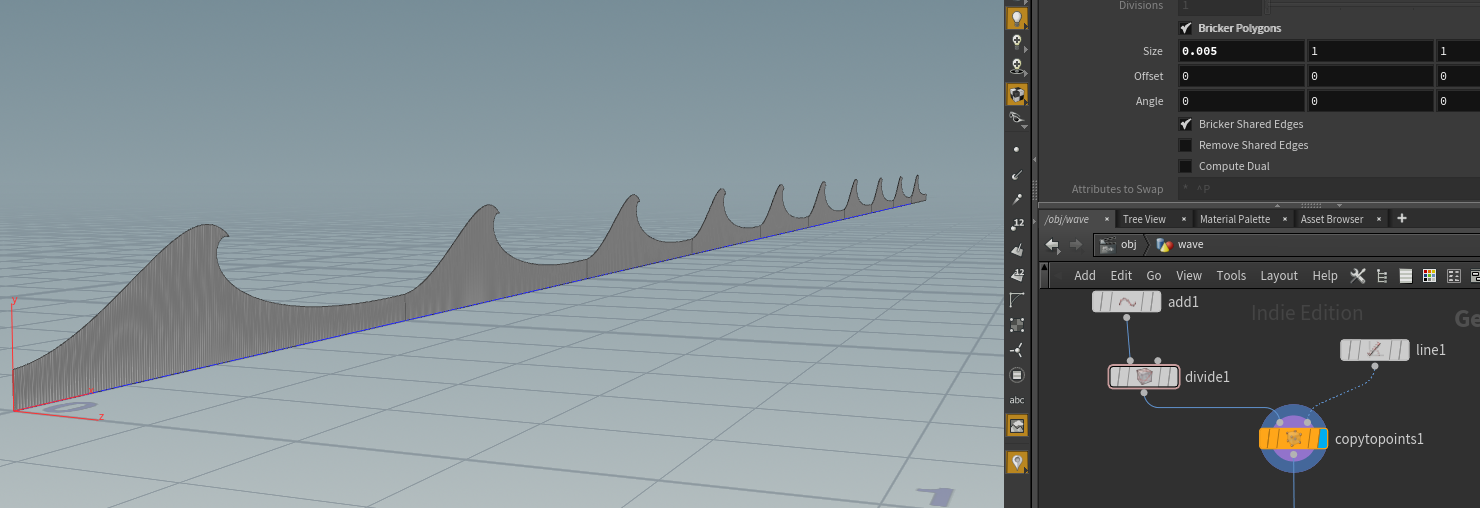
Task: Toggle display points dot icon
Action: coord(1017,149)
